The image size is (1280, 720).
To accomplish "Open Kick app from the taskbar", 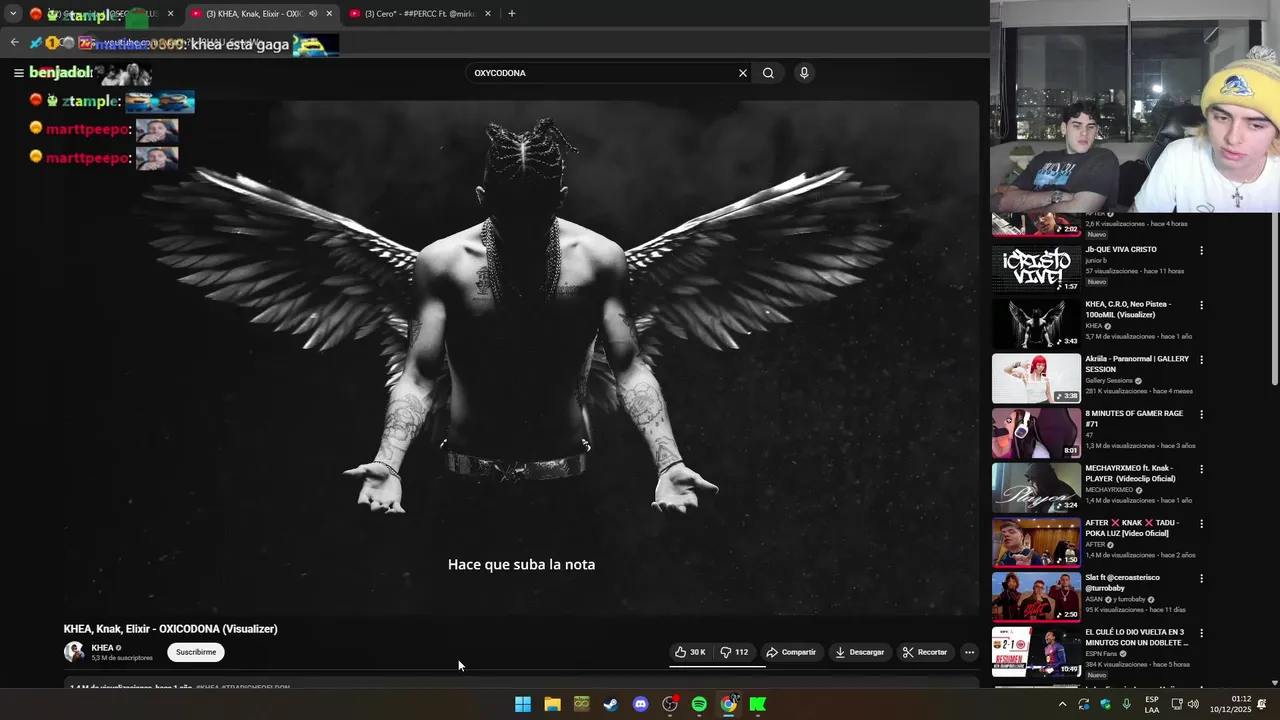I will point(758,704).
